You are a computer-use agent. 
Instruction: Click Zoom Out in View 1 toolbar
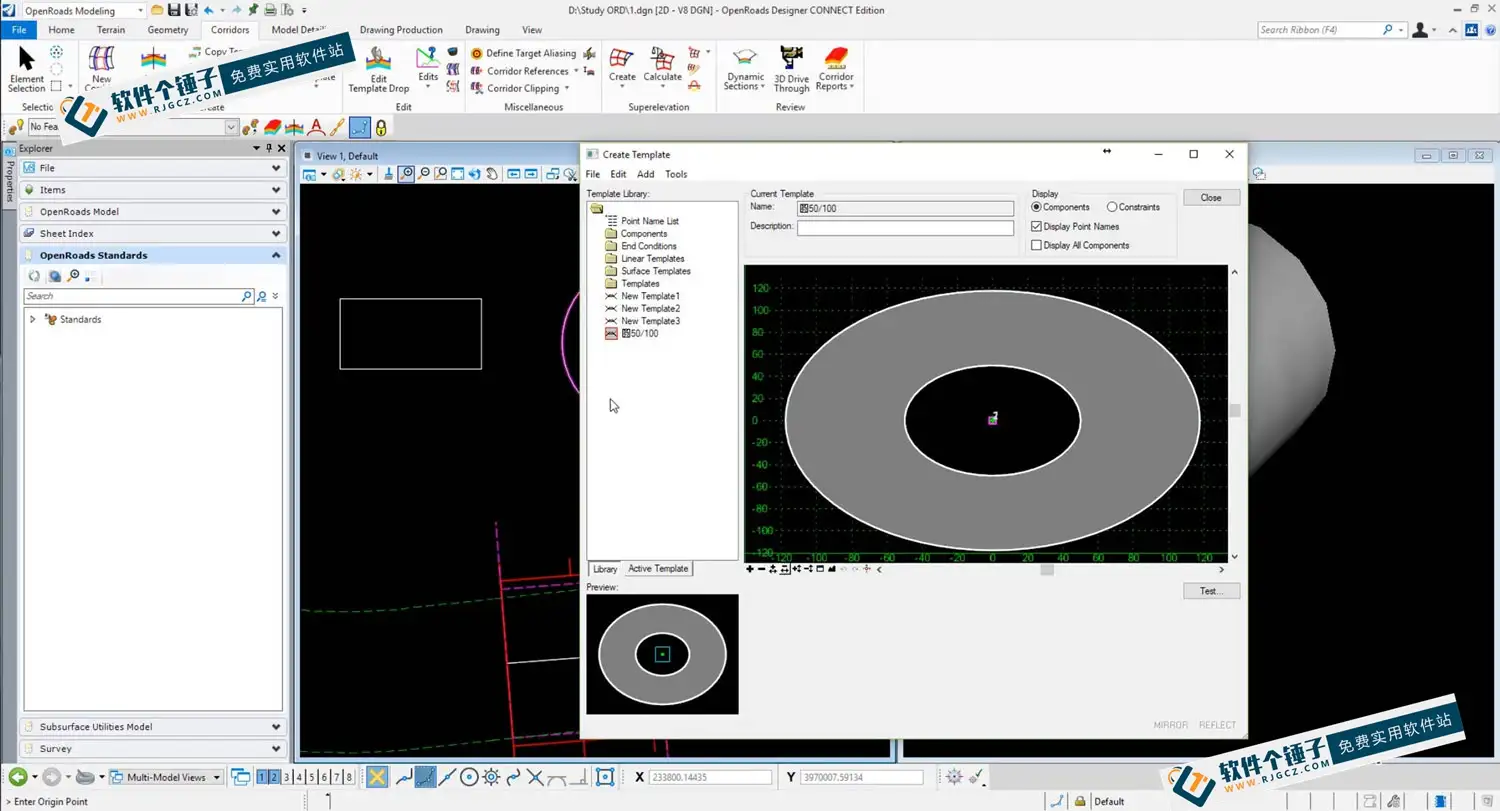tap(424, 174)
